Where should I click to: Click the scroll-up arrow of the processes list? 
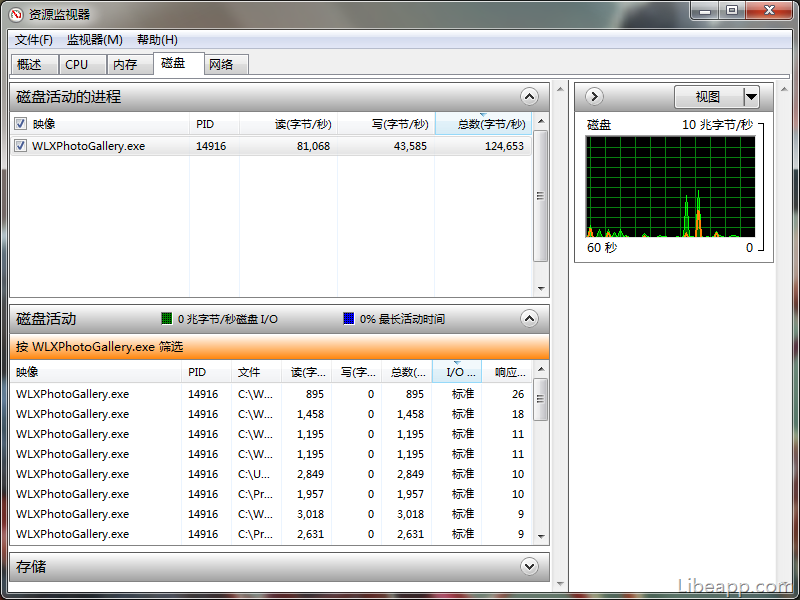pyautogui.click(x=541, y=121)
